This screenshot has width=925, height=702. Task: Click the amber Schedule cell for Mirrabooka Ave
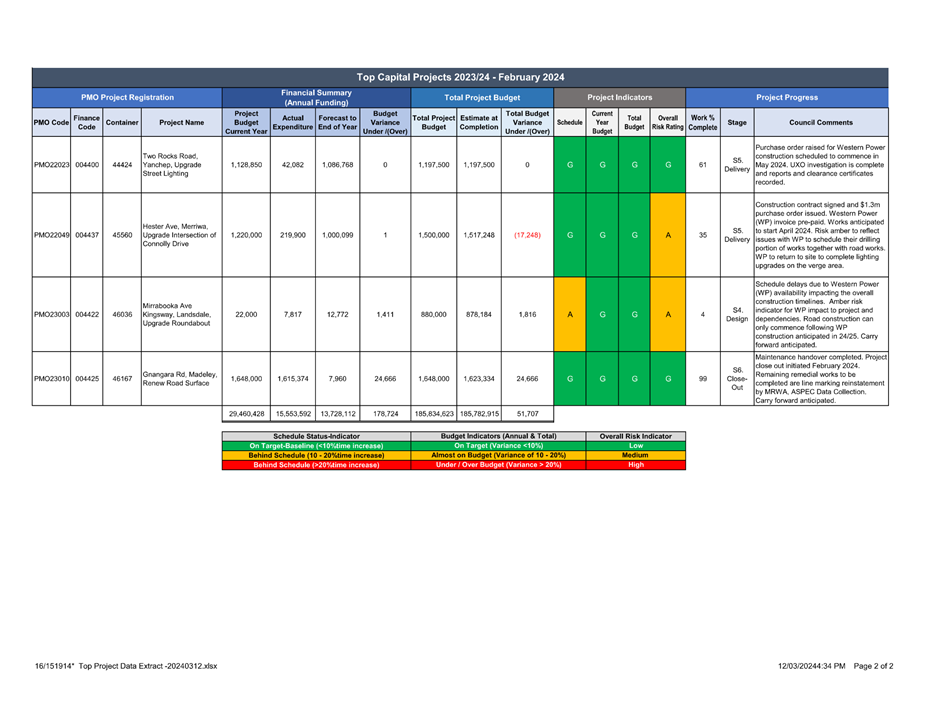[570, 315]
